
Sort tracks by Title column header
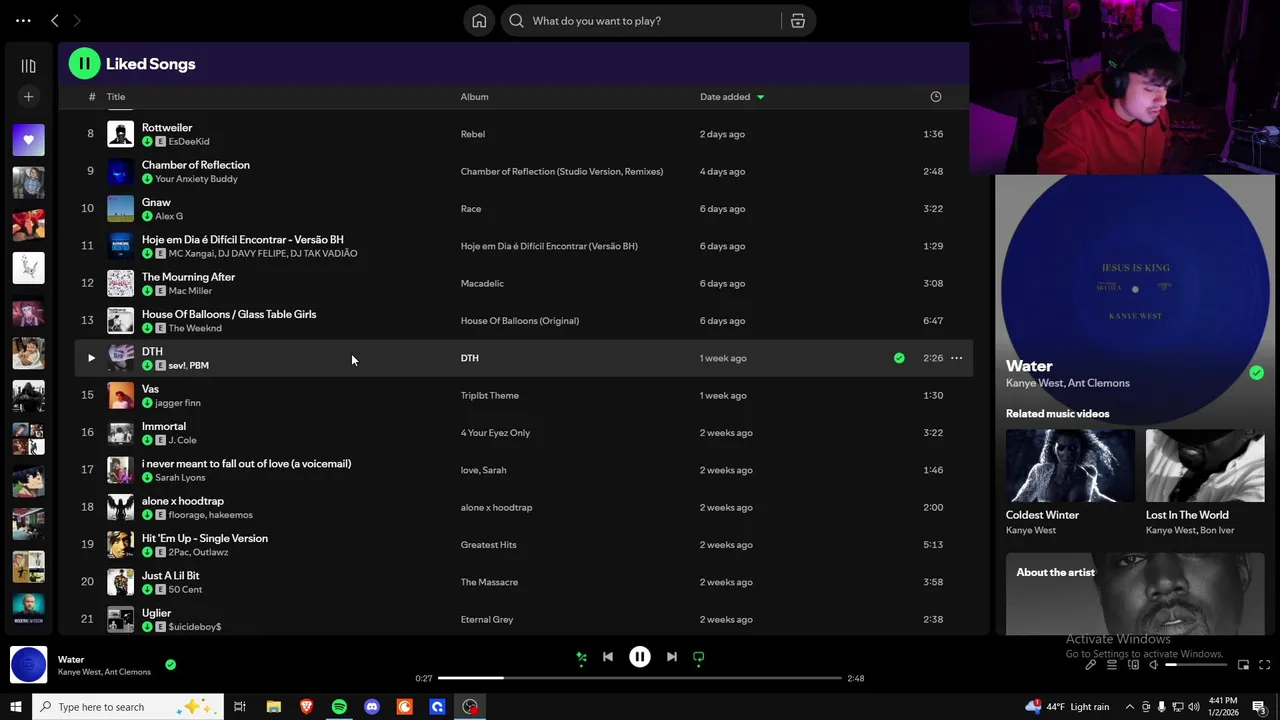pyautogui.click(x=116, y=97)
